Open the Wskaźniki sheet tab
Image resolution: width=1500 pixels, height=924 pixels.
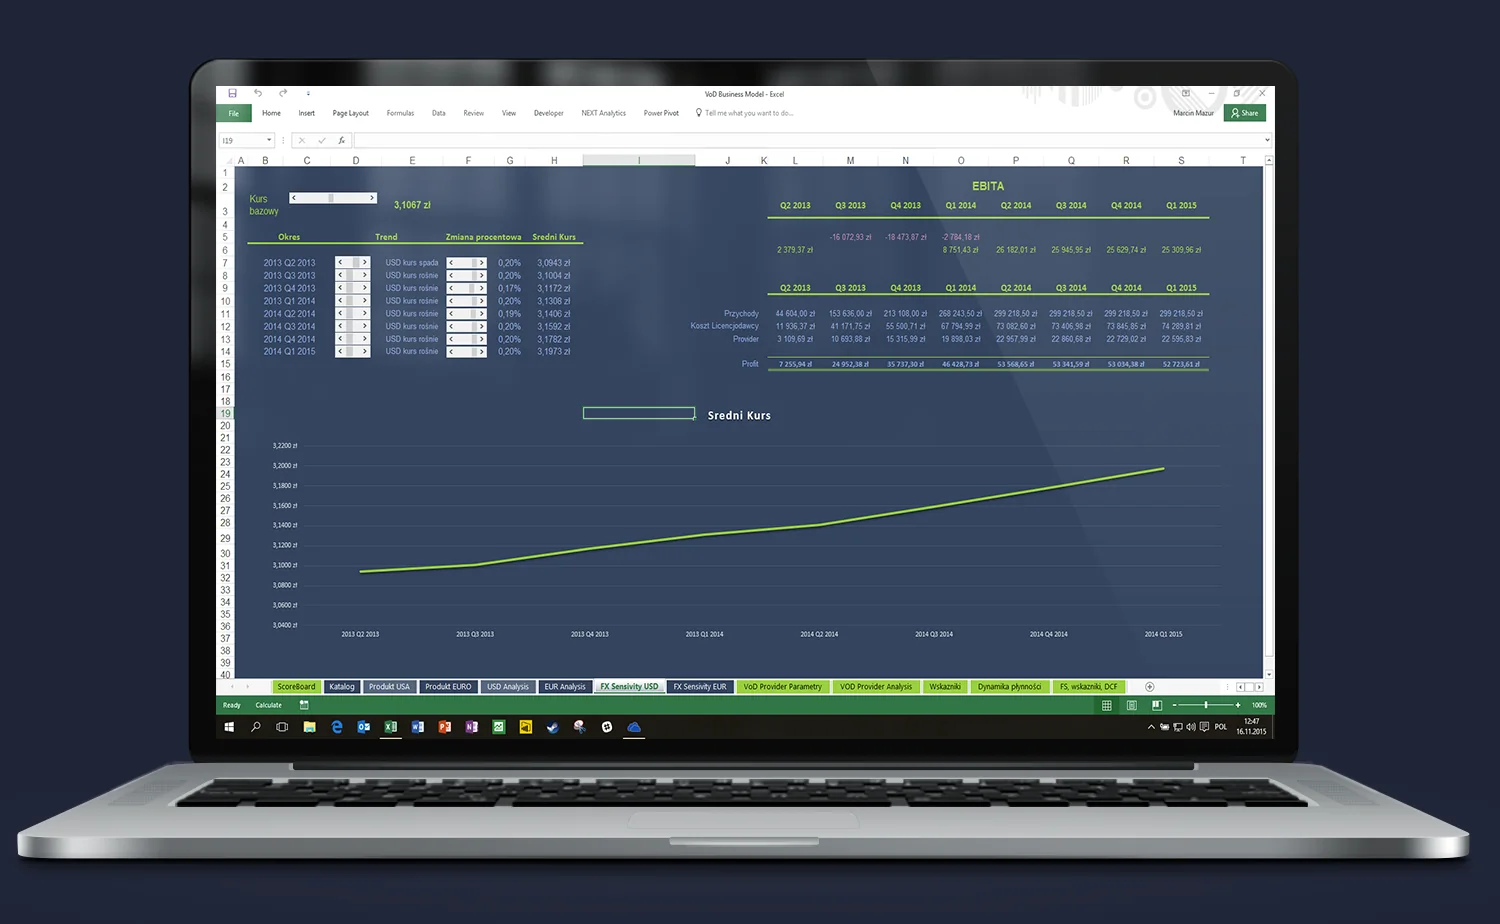tap(945, 687)
